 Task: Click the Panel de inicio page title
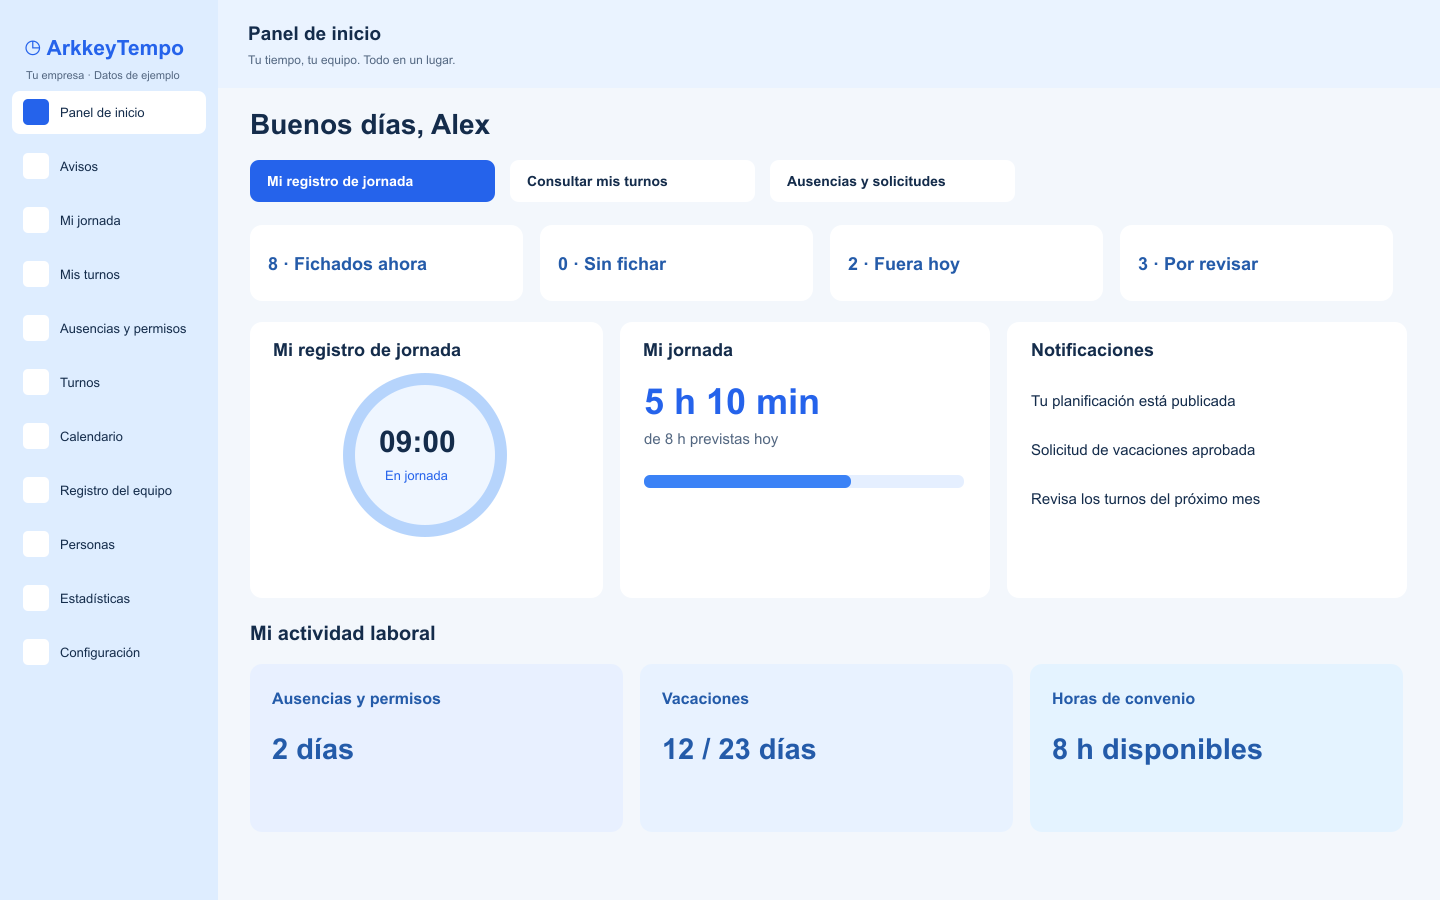pos(314,33)
